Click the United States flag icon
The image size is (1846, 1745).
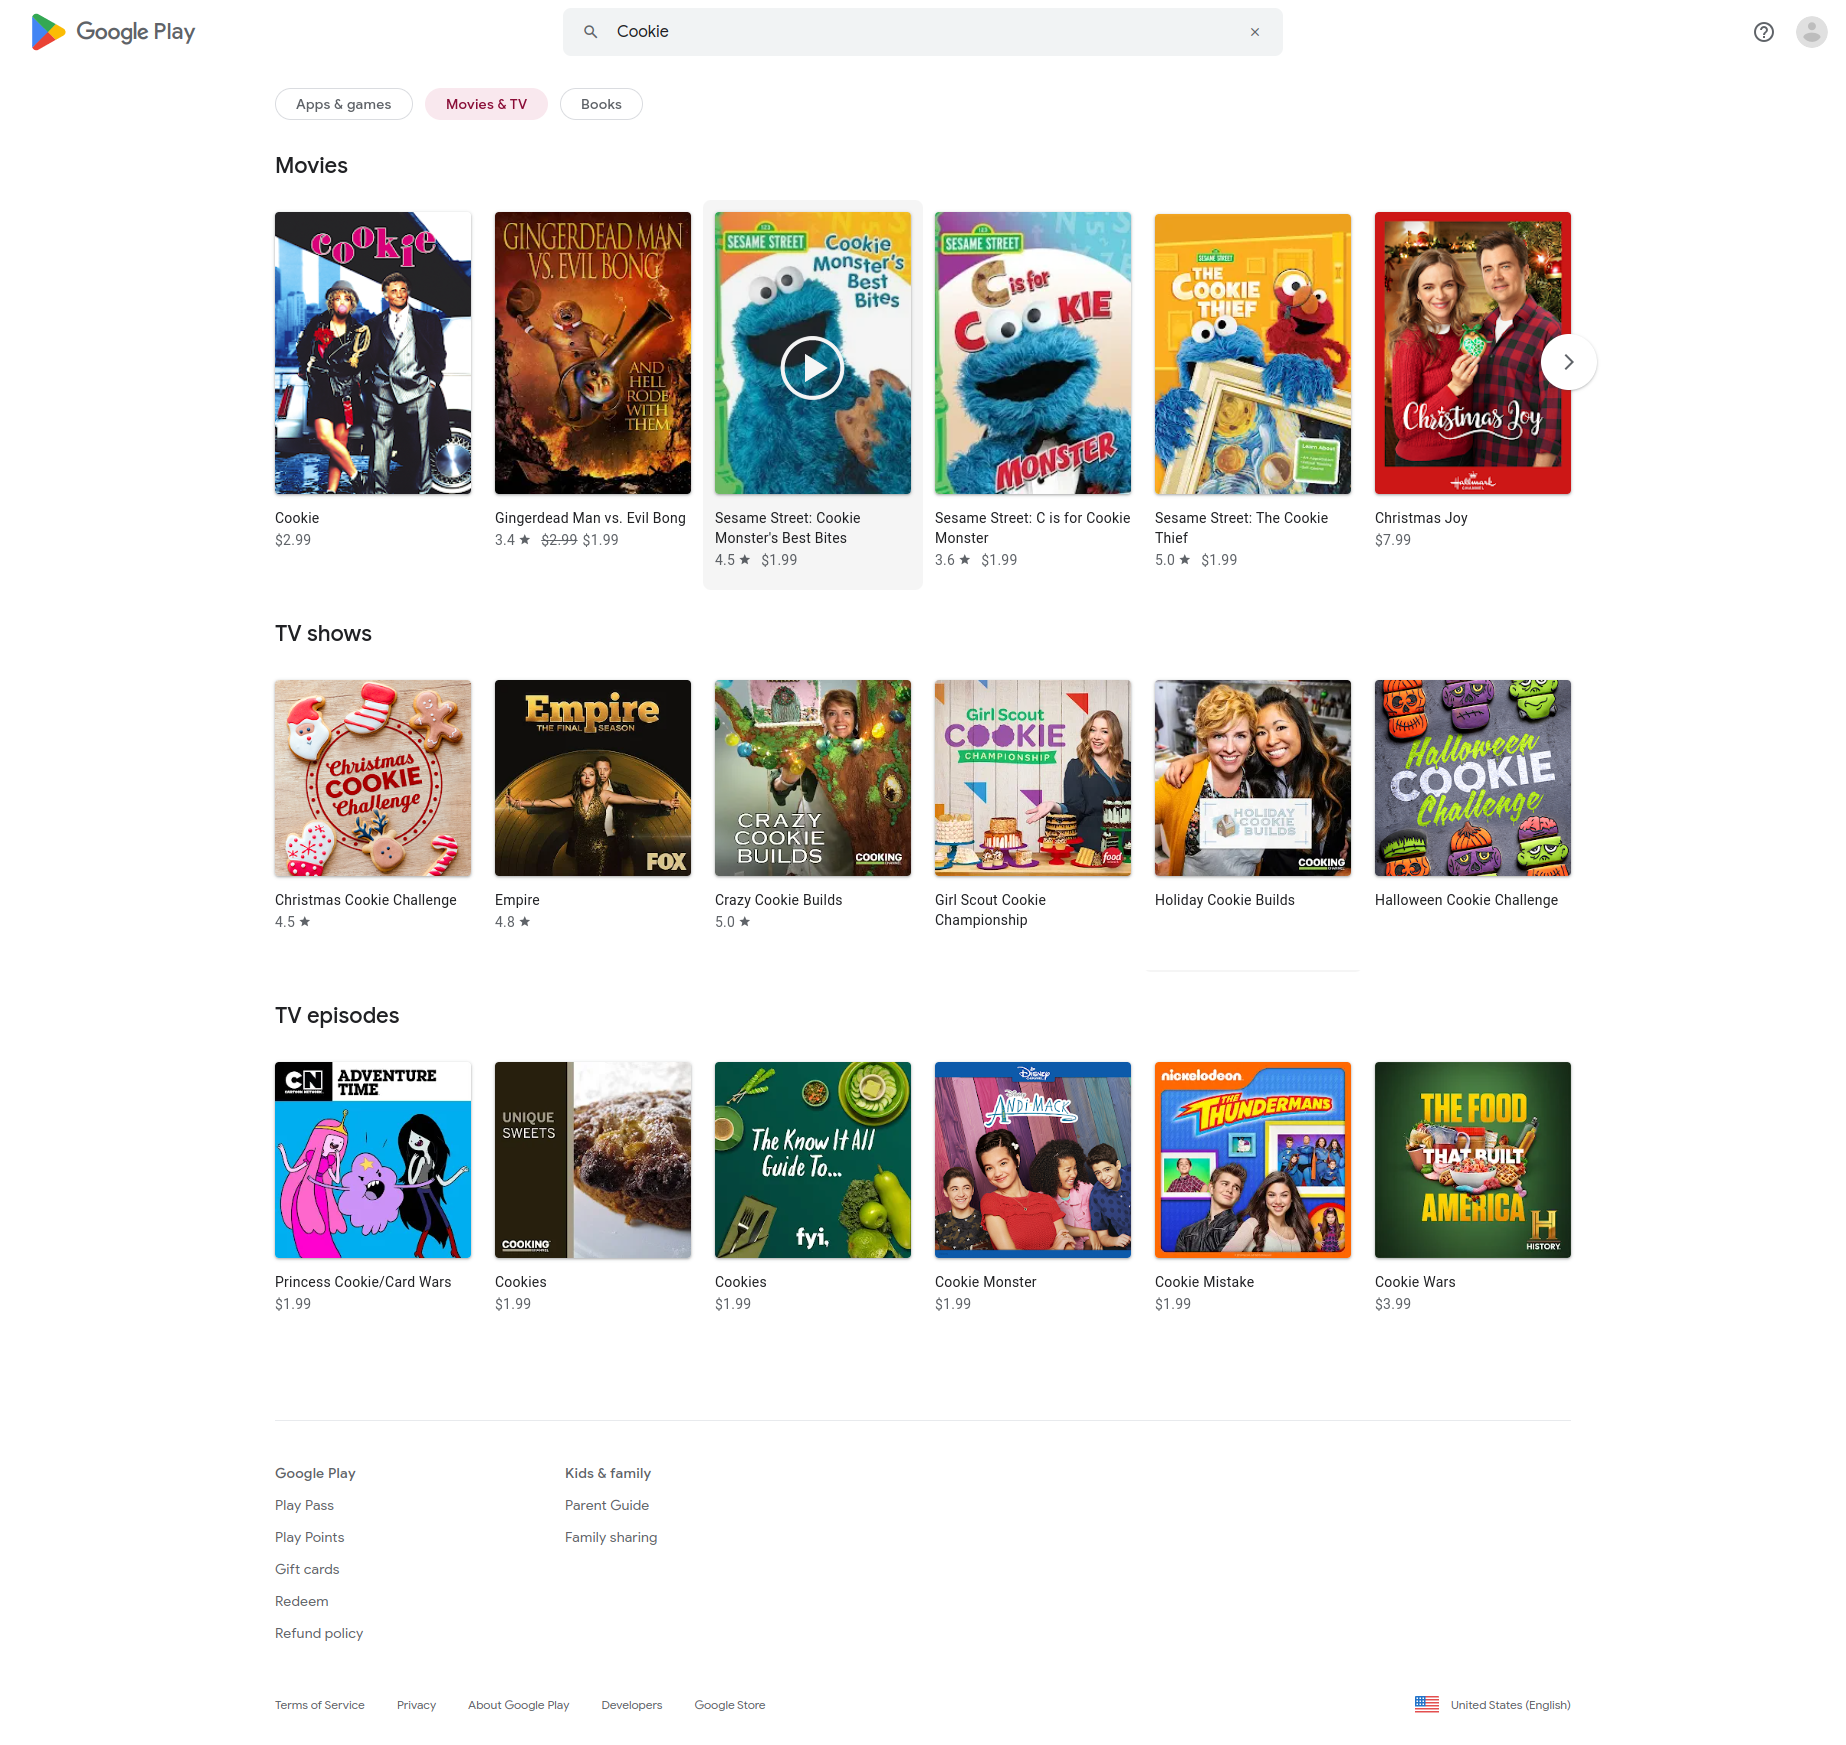pos(1427,1704)
